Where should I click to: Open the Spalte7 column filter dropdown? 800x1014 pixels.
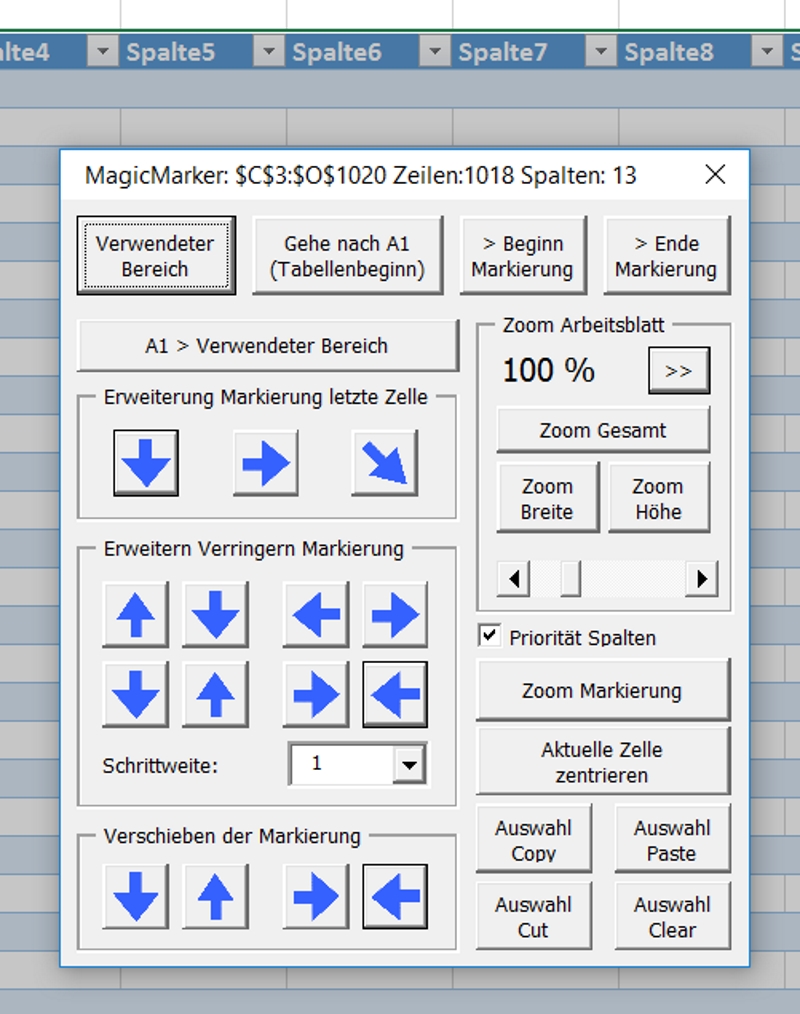click(x=600, y=52)
